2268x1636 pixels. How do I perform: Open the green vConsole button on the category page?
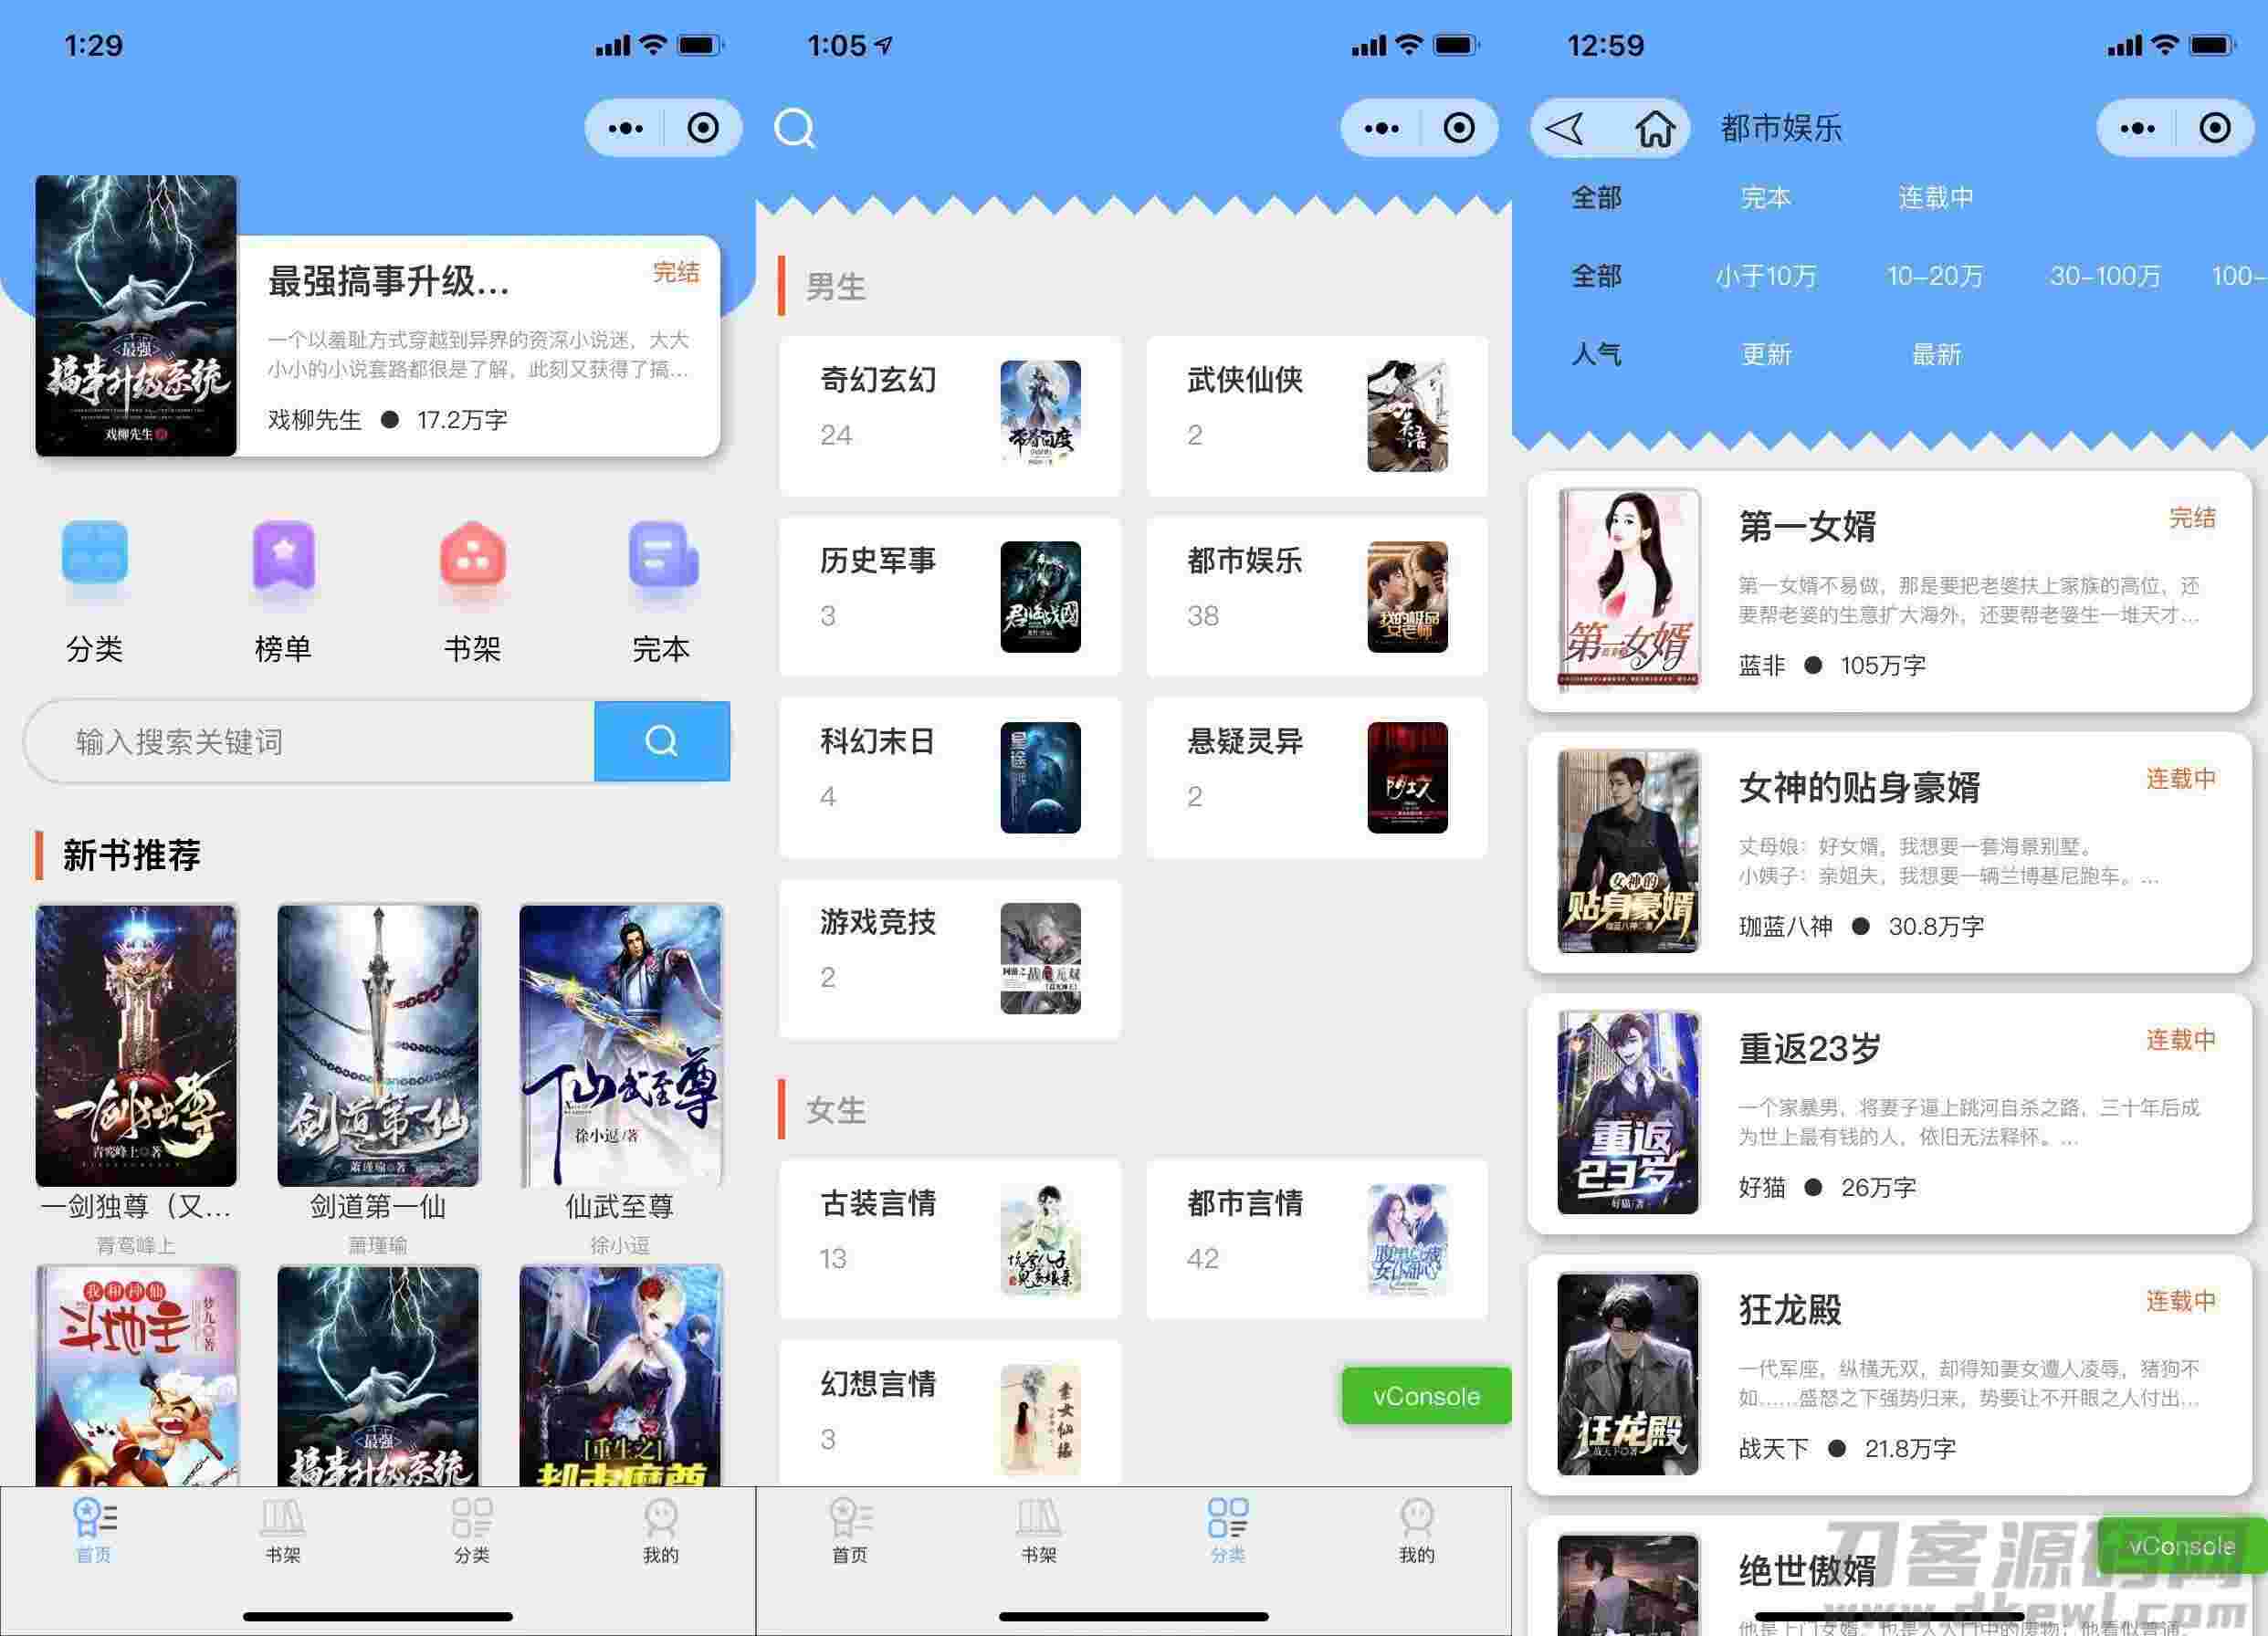(1425, 1396)
